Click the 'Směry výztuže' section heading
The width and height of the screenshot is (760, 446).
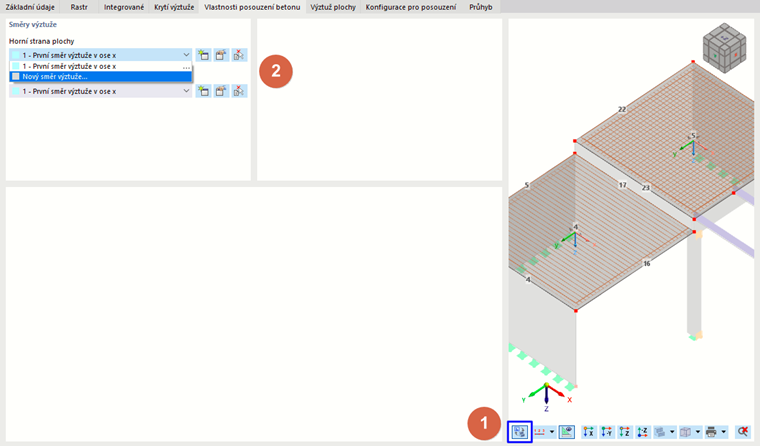[x=33, y=24]
